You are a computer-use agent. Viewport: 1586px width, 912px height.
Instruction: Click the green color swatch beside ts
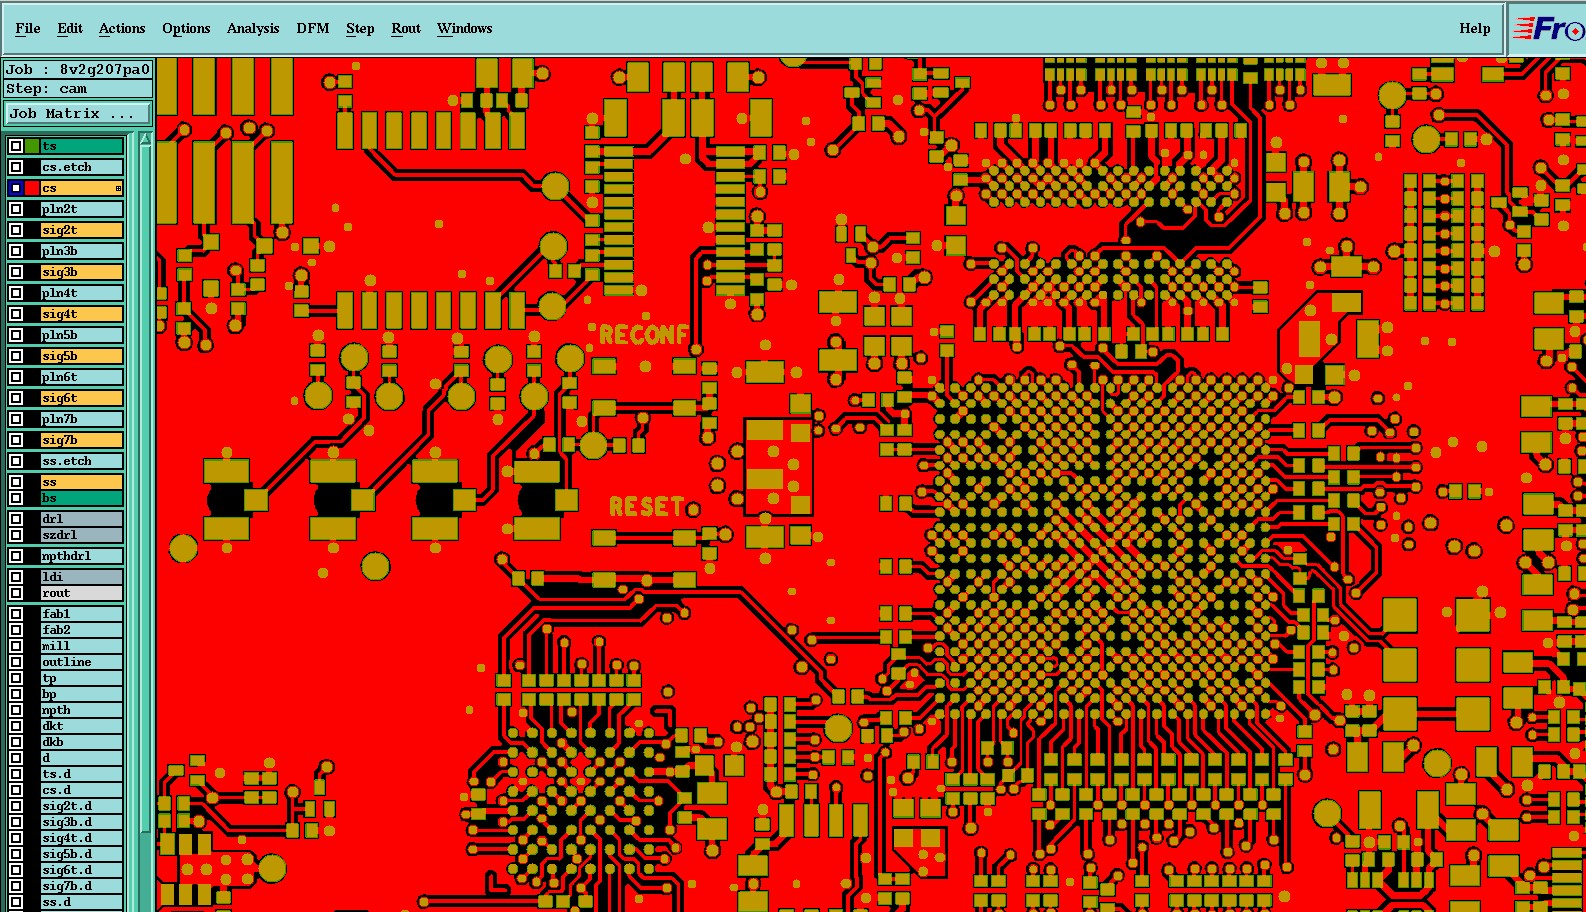(32, 146)
